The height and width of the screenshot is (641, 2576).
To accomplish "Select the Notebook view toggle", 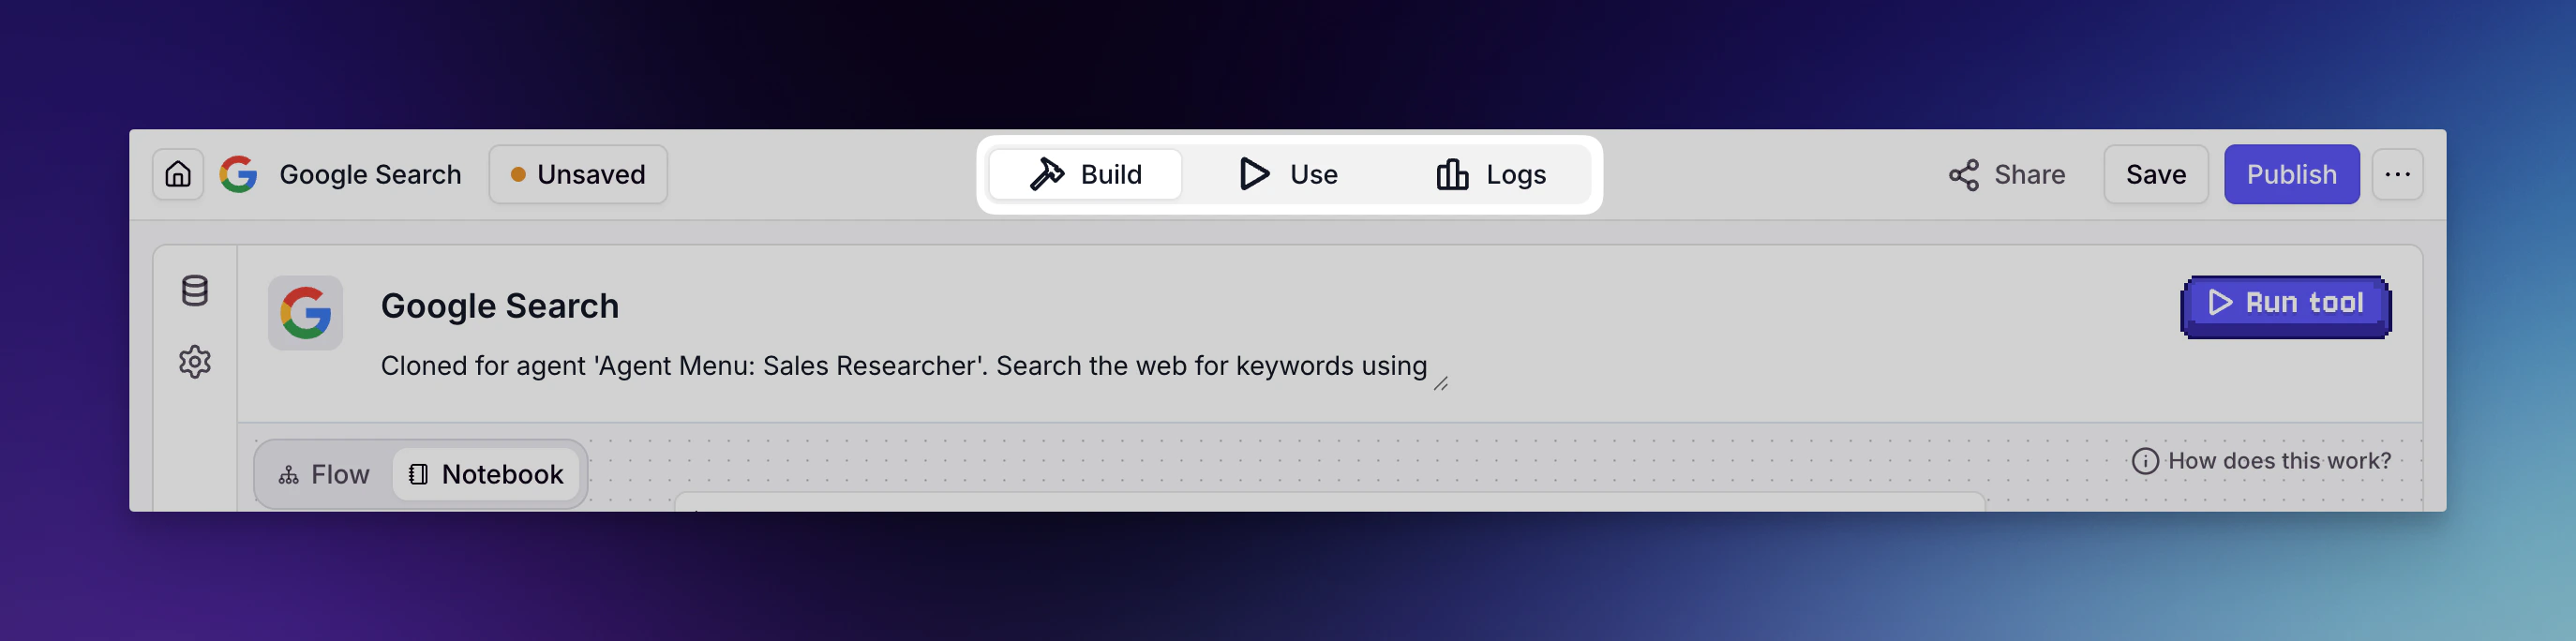I will (x=487, y=474).
